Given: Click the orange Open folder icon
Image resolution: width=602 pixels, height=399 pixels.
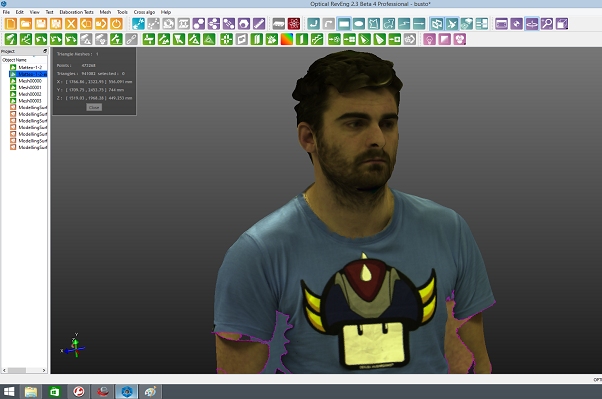Looking at the screenshot, I should pyautogui.click(x=26, y=24).
